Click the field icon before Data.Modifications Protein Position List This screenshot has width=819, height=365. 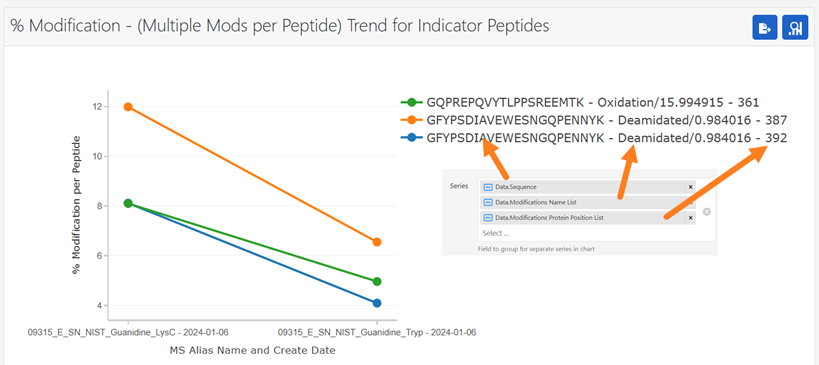point(488,218)
